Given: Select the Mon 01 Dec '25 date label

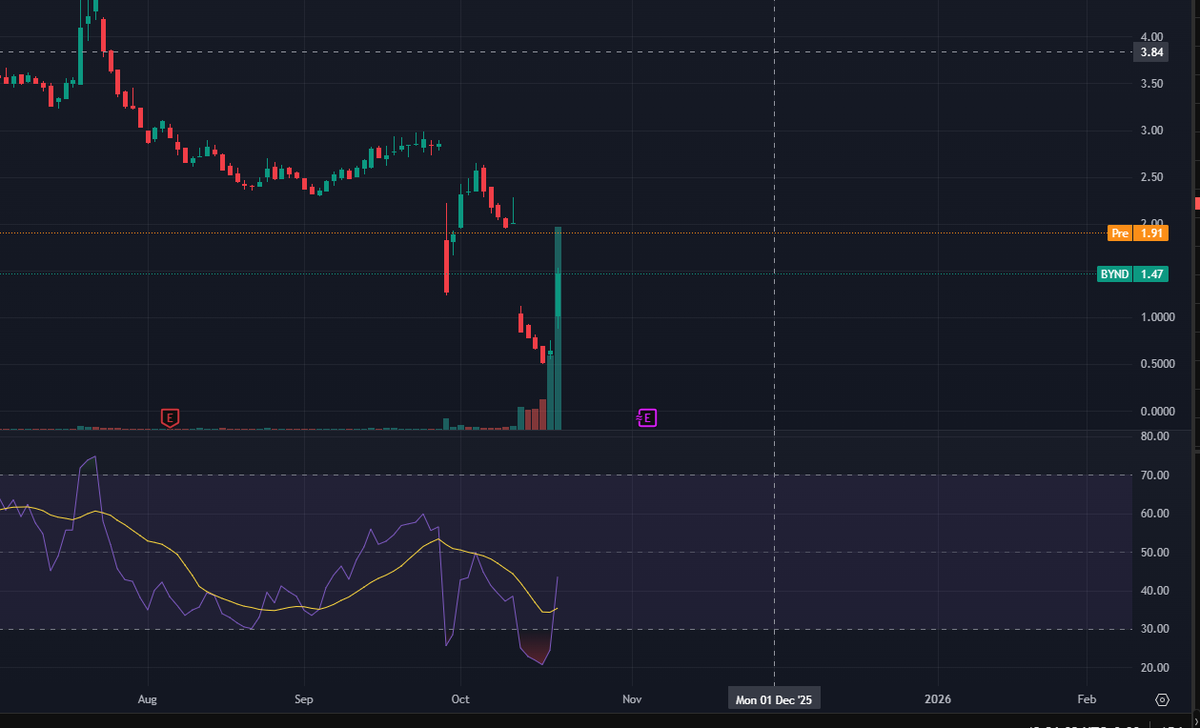Looking at the screenshot, I should pos(775,699).
